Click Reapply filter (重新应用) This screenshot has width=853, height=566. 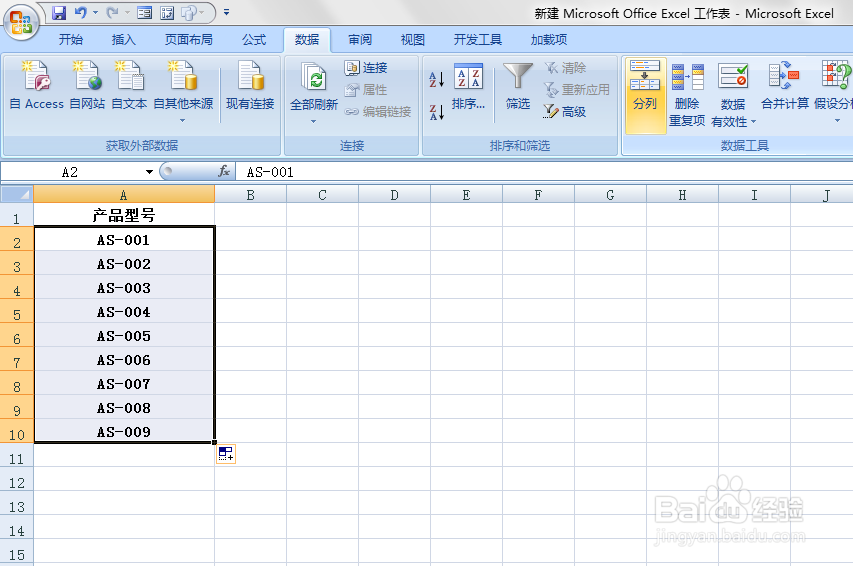click(x=577, y=90)
